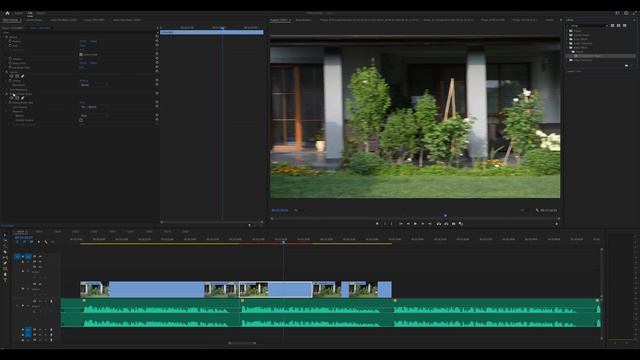The height and width of the screenshot is (360, 640).
Task: Open Workspaces menu icon at top right
Action: 617,13
